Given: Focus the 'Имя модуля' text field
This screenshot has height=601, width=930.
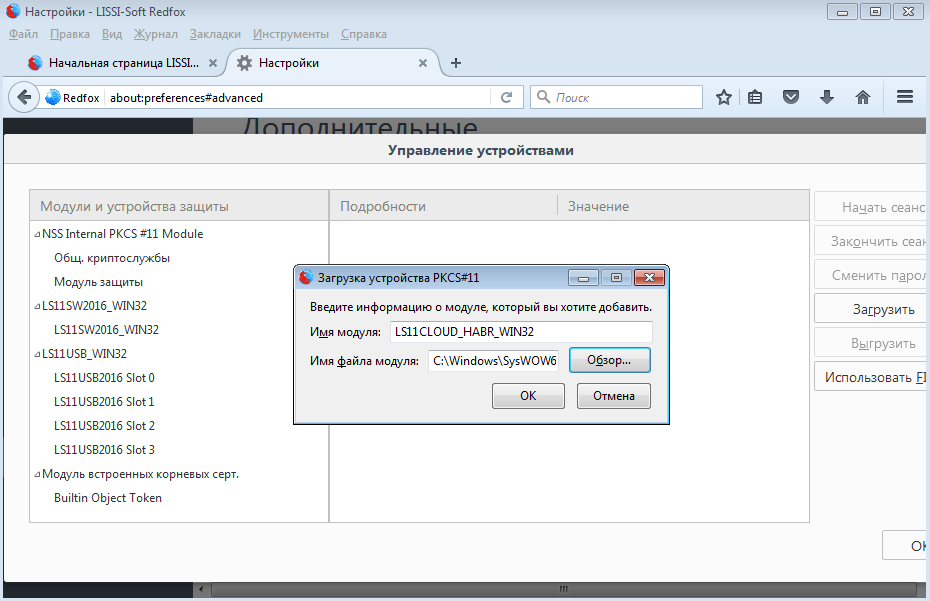Looking at the screenshot, I should tap(521, 332).
